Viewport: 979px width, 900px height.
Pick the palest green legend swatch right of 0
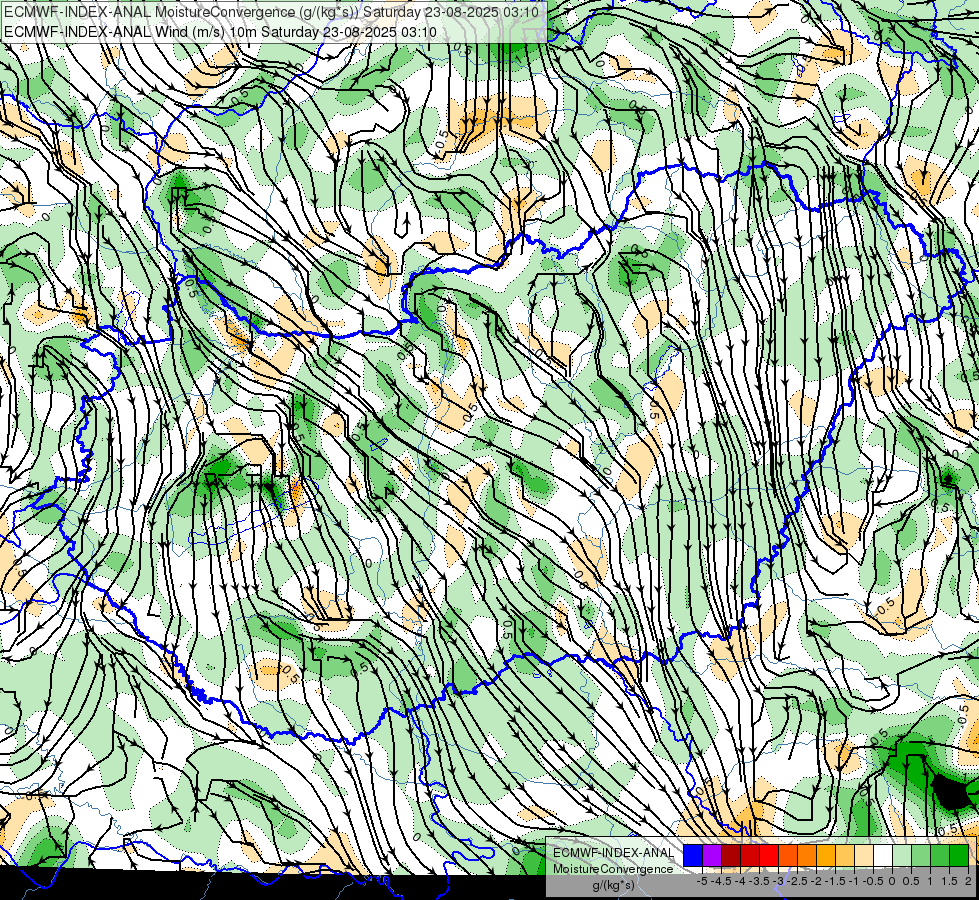pos(902,856)
